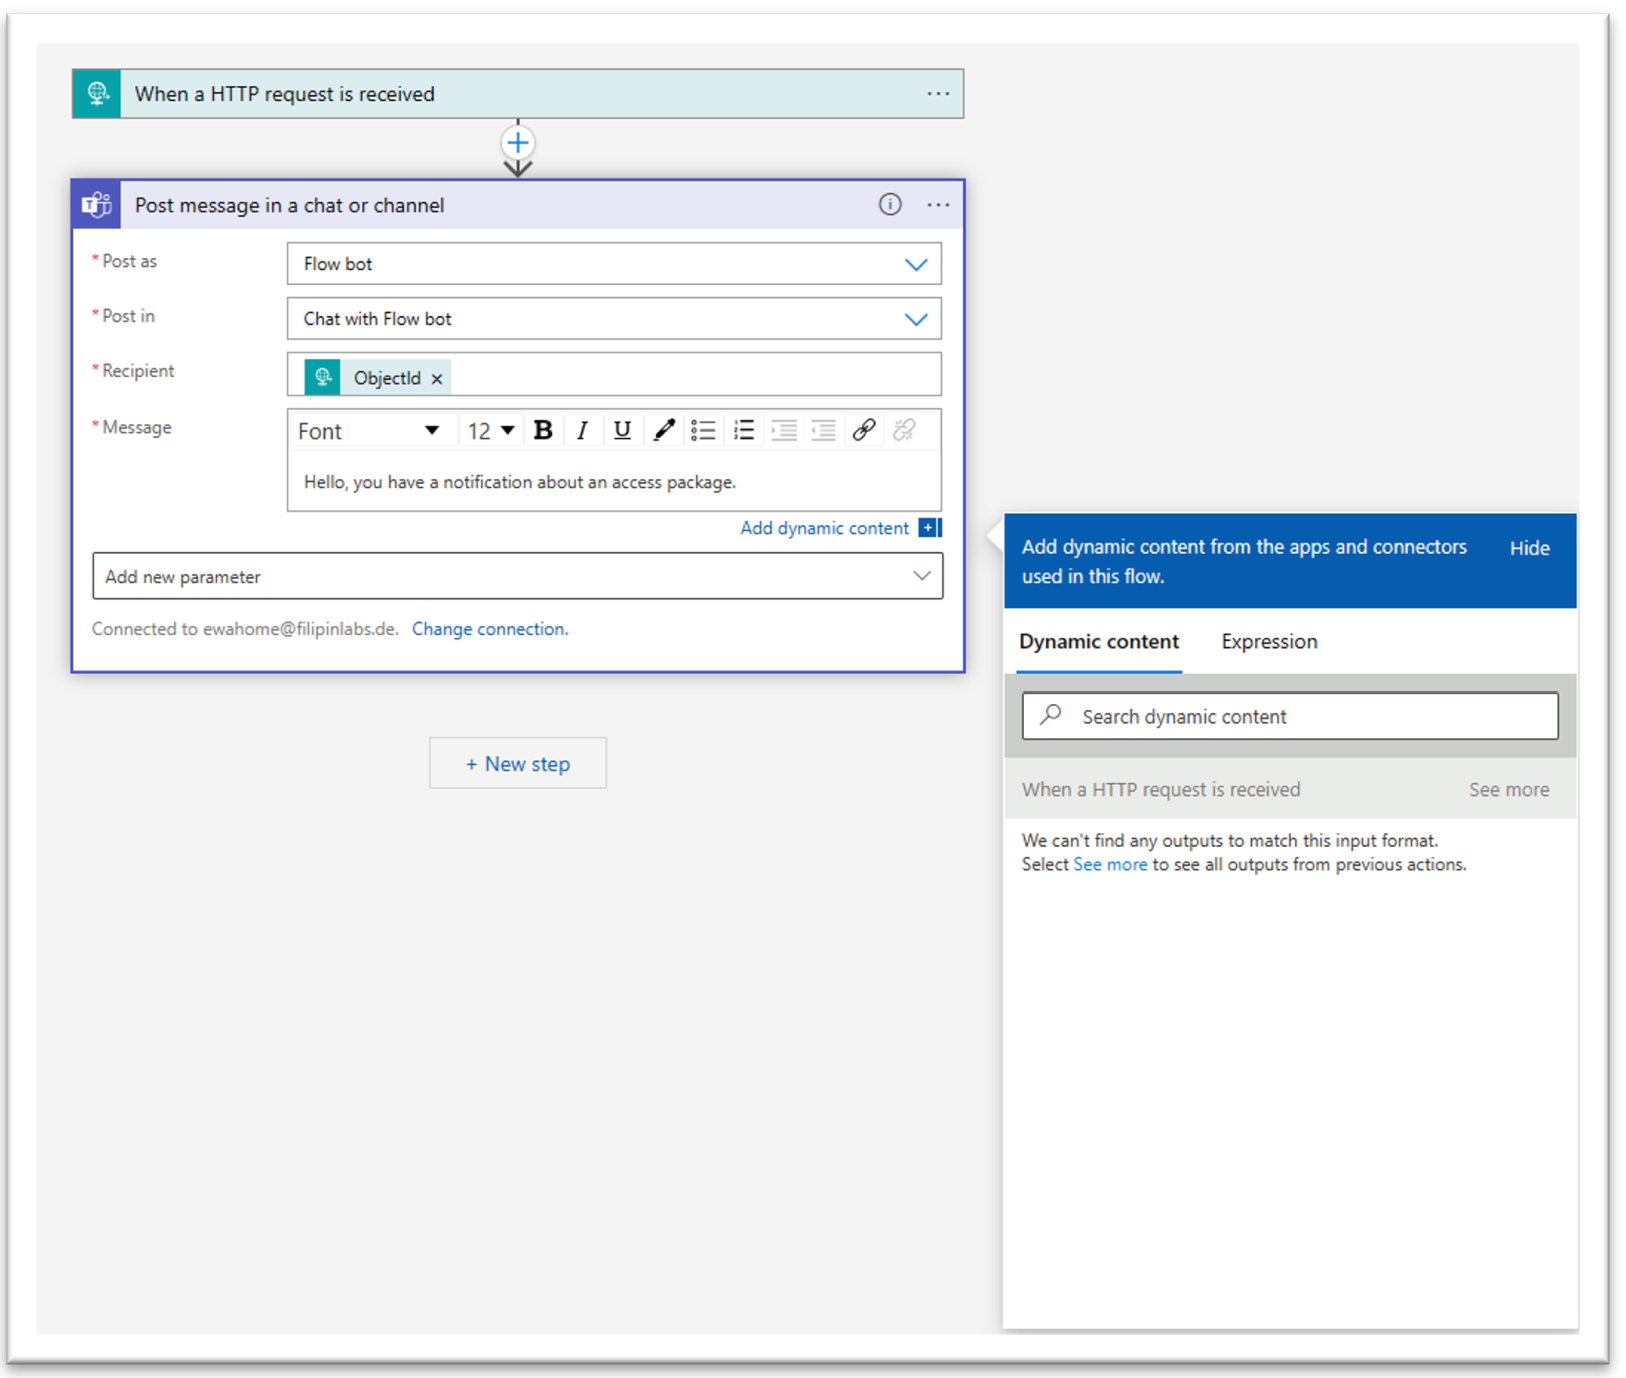Viewport: 1626px width, 1378px height.
Task: Insert a bulleted list in the message
Action: (703, 430)
